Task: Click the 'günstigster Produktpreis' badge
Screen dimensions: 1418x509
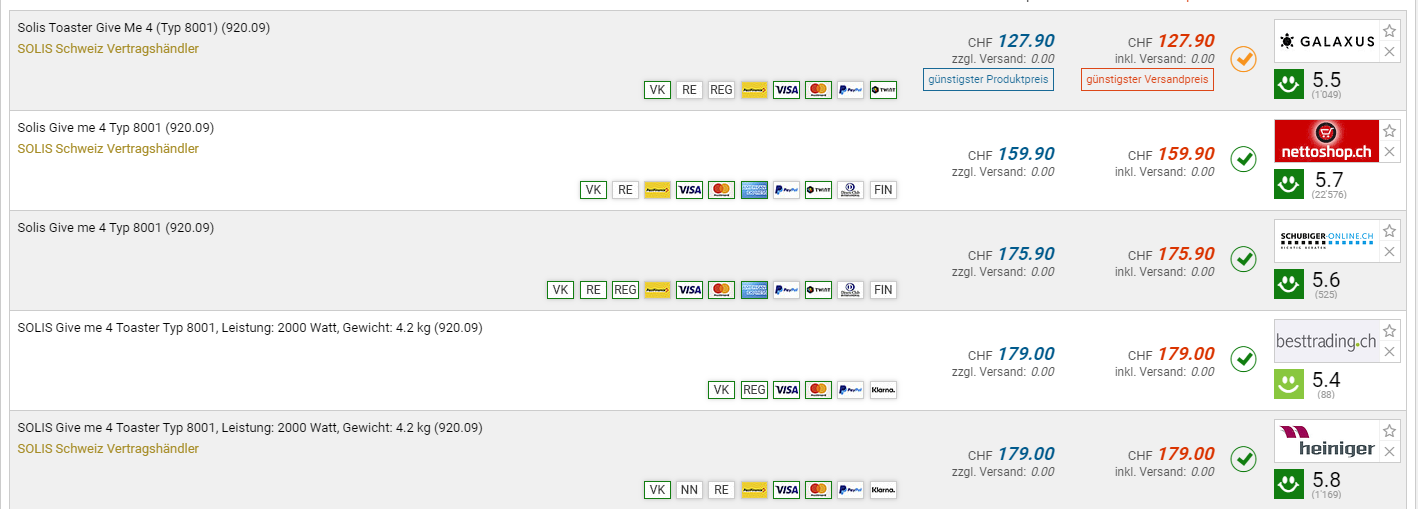Action: 988,79
